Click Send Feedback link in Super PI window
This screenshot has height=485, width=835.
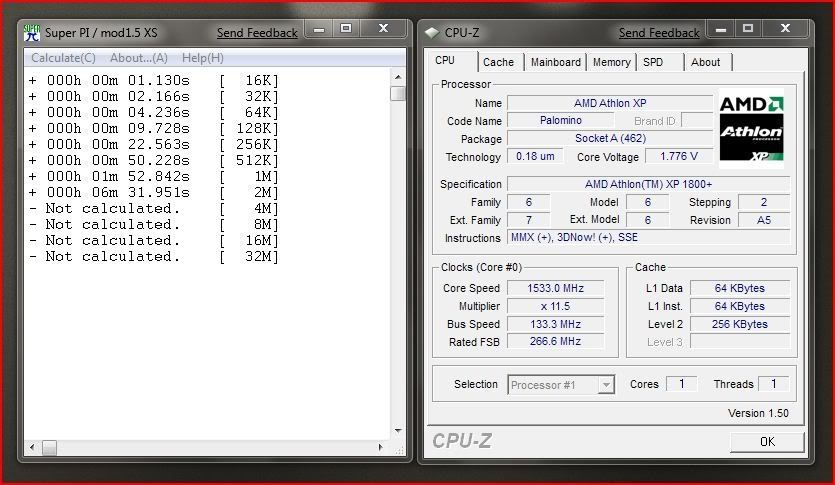point(257,33)
